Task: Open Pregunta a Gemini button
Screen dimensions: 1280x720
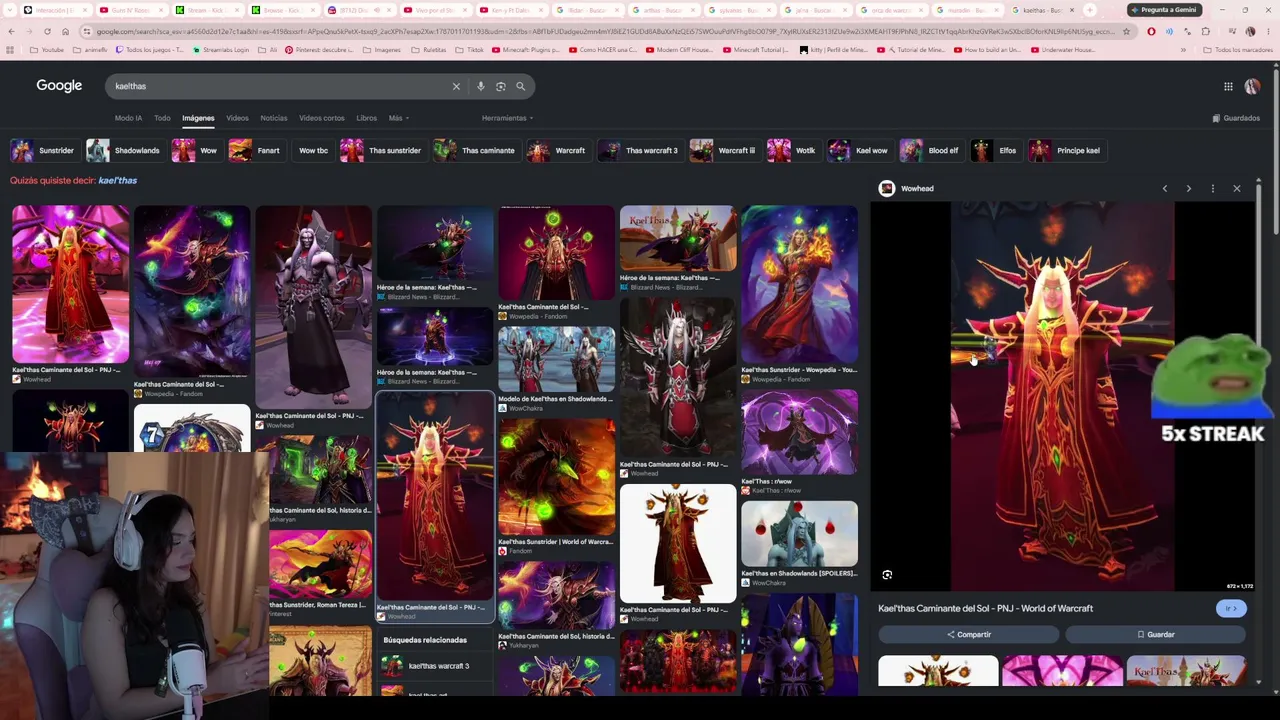Action: coord(1163,10)
